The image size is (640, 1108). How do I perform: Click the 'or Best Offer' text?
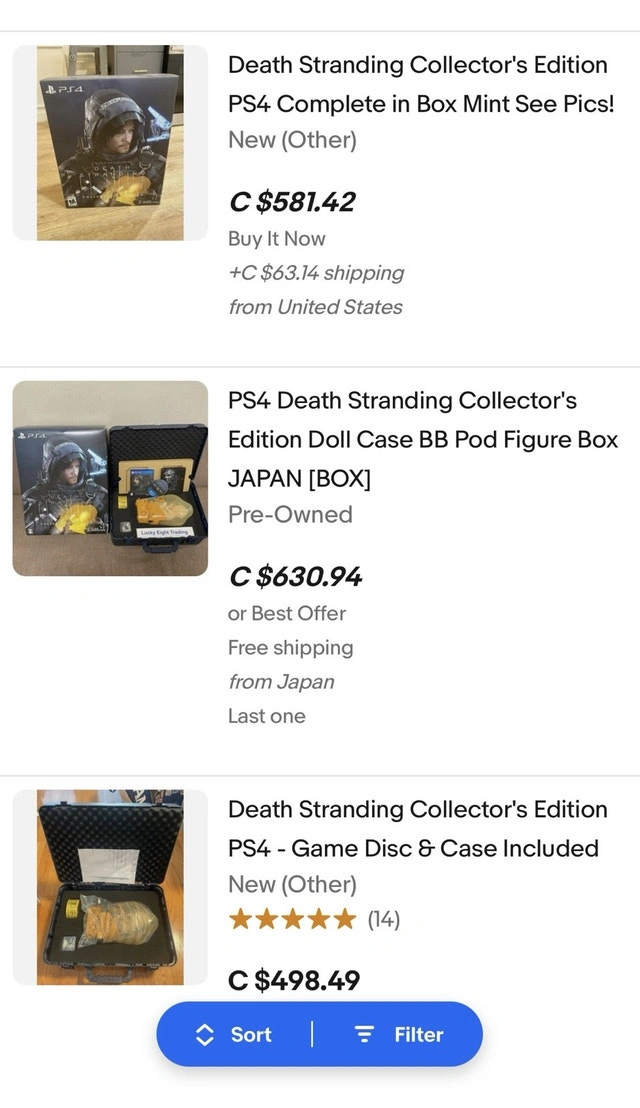click(x=286, y=613)
